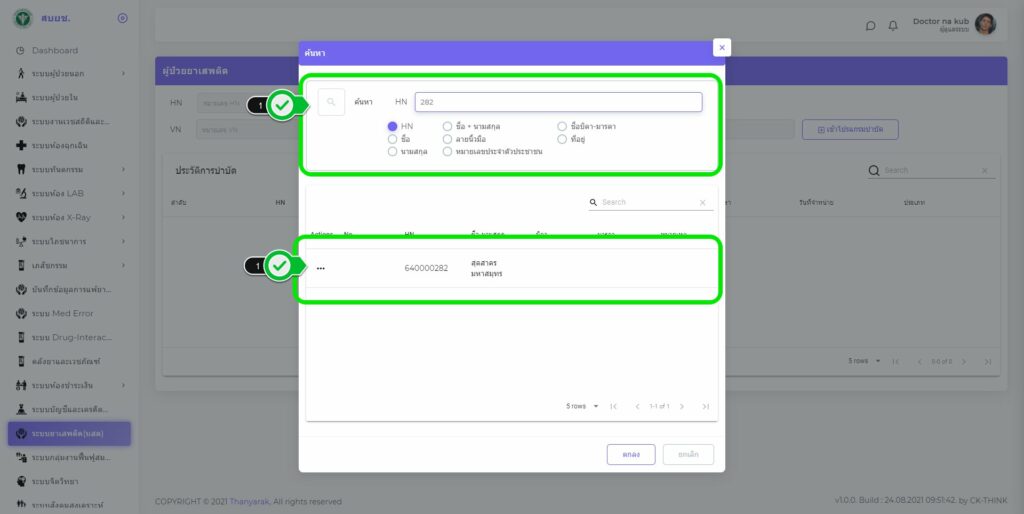The width and height of the screenshot is (1024, 514).
Task: Choose the ที่อยู่ radio option
Action: tap(563, 139)
